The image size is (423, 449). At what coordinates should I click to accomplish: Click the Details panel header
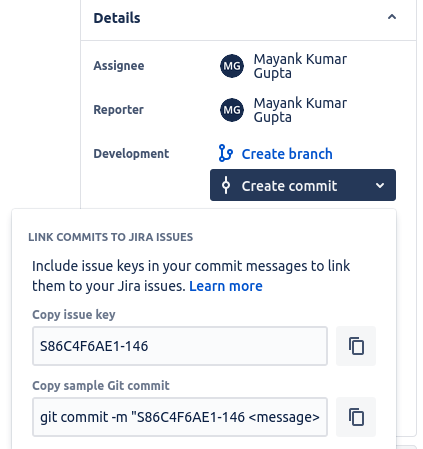[x=248, y=18]
